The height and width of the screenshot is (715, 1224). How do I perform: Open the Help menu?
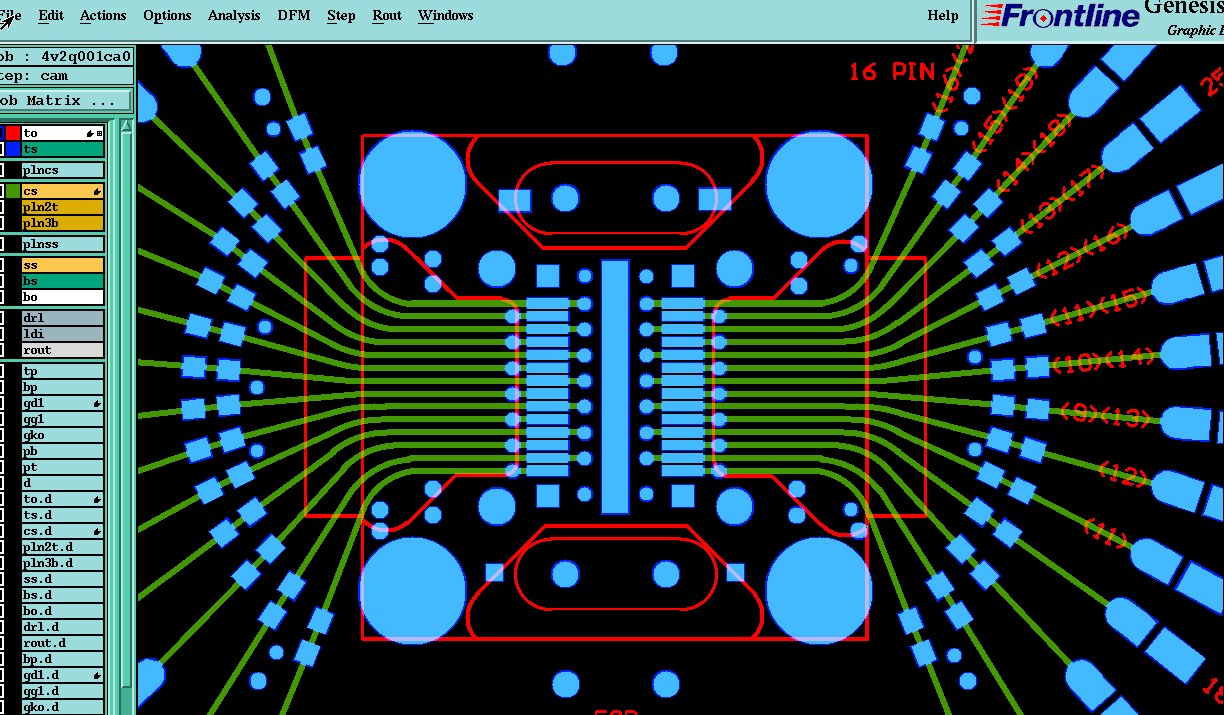pyautogui.click(x=943, y=15)
